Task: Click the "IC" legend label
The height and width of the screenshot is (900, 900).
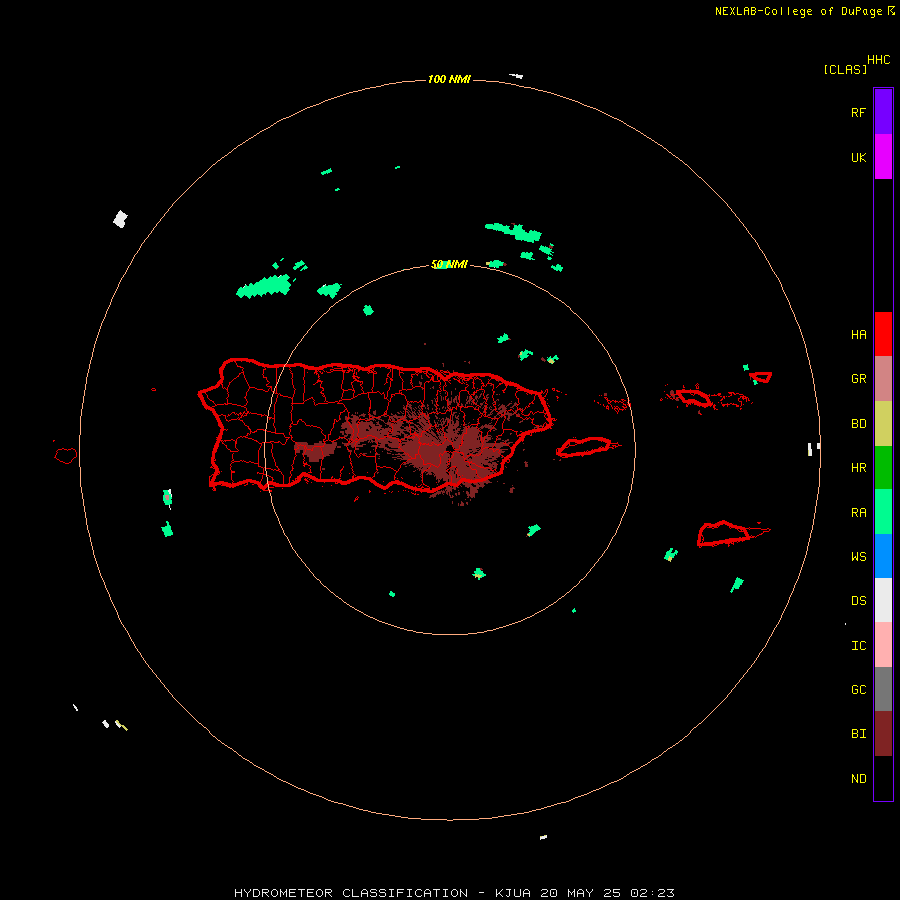Action: [x=858, y=646]
